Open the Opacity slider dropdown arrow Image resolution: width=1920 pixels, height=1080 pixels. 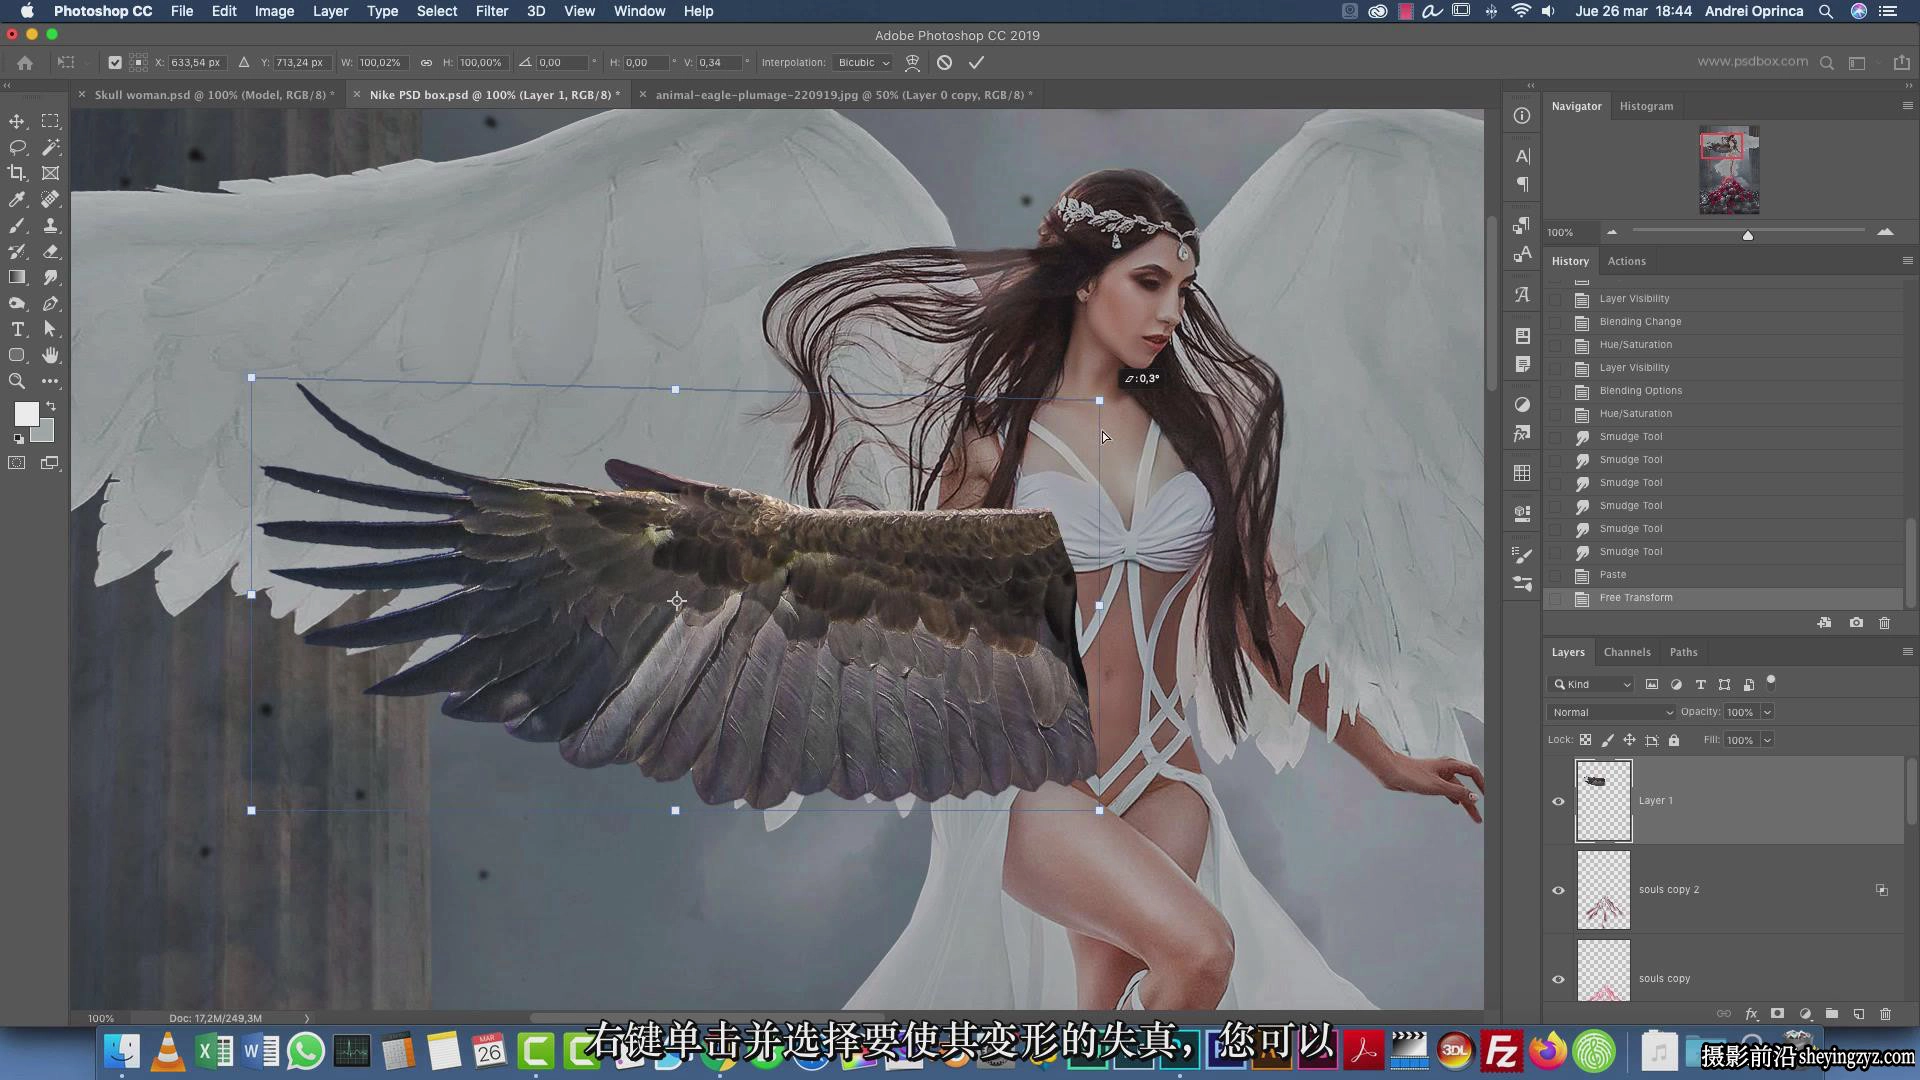pyautogui.click(x=1767, y=712)
